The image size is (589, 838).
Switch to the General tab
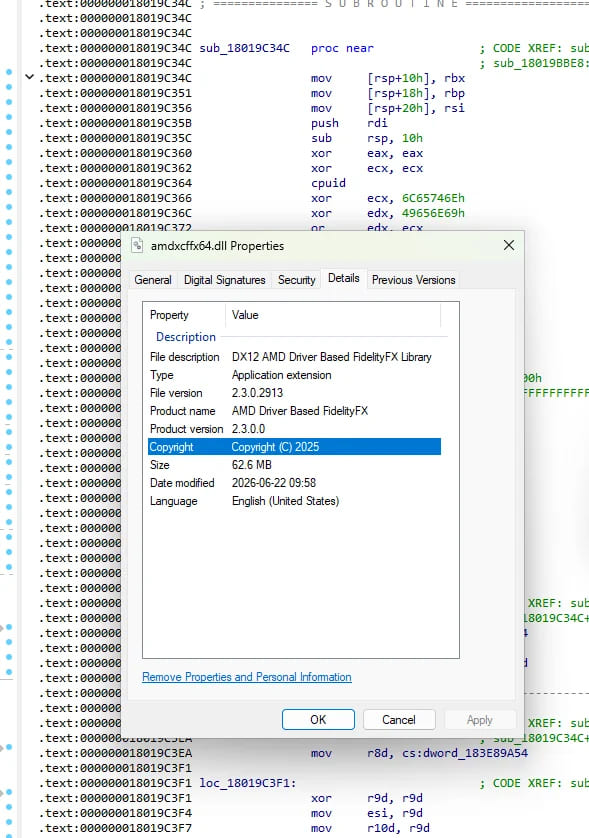(x=153, y=280)
